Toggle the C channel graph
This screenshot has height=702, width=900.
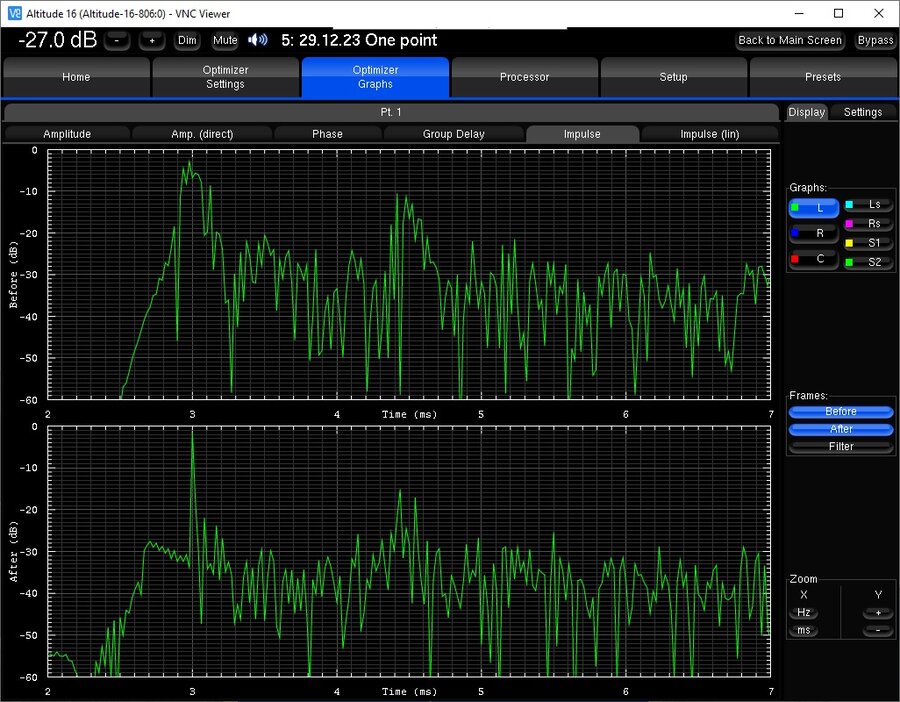pyautogui.click(x=814, y=259)
